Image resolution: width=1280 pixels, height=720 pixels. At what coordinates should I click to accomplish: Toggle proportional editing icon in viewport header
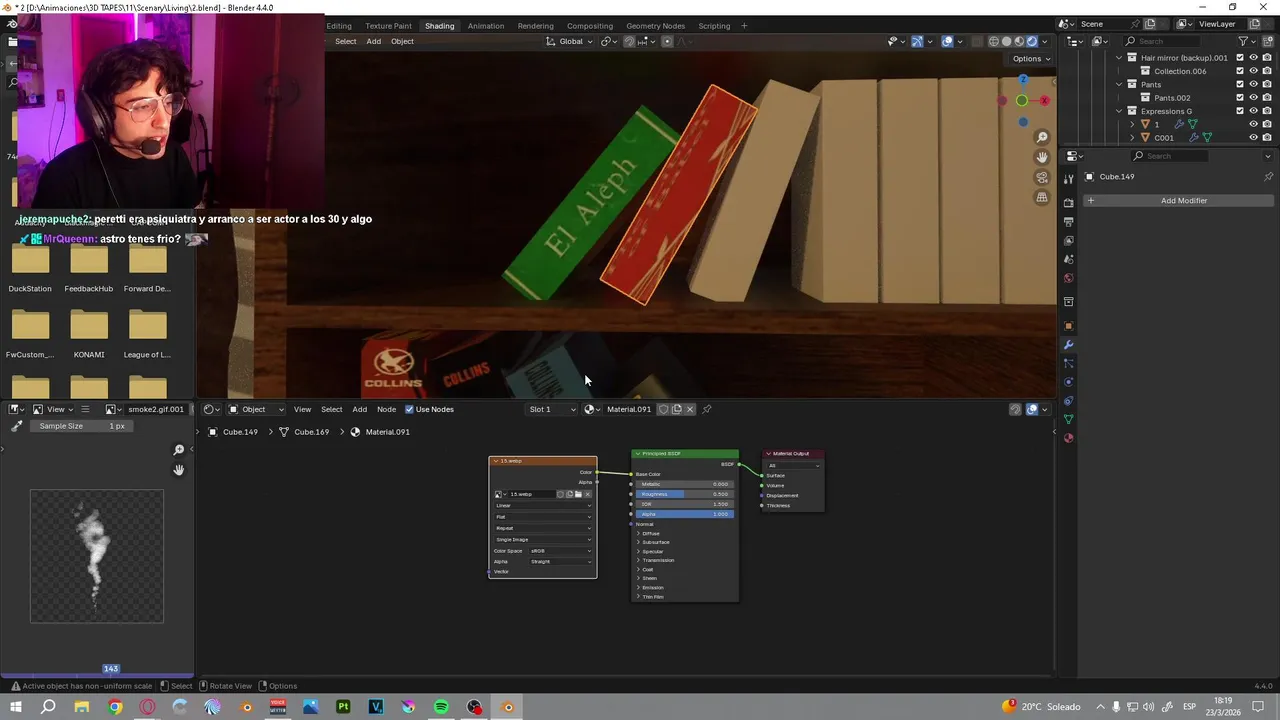coord(667,41)
